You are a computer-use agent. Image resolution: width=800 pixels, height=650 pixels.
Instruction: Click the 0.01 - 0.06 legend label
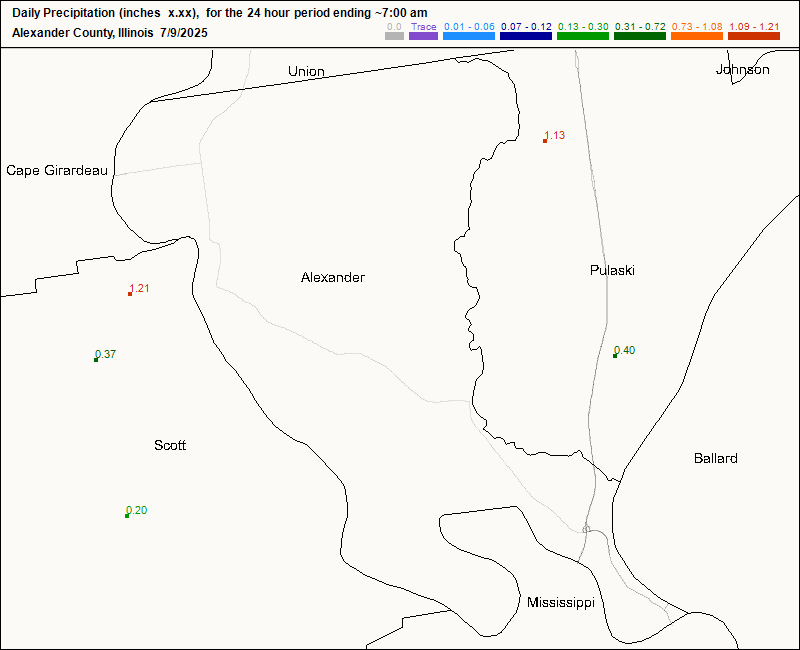click(469, 27)
